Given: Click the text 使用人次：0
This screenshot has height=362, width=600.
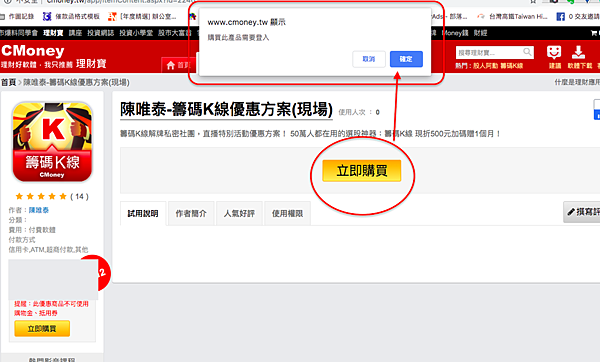Looking at the screenshot, I should (x=359, y=112).
